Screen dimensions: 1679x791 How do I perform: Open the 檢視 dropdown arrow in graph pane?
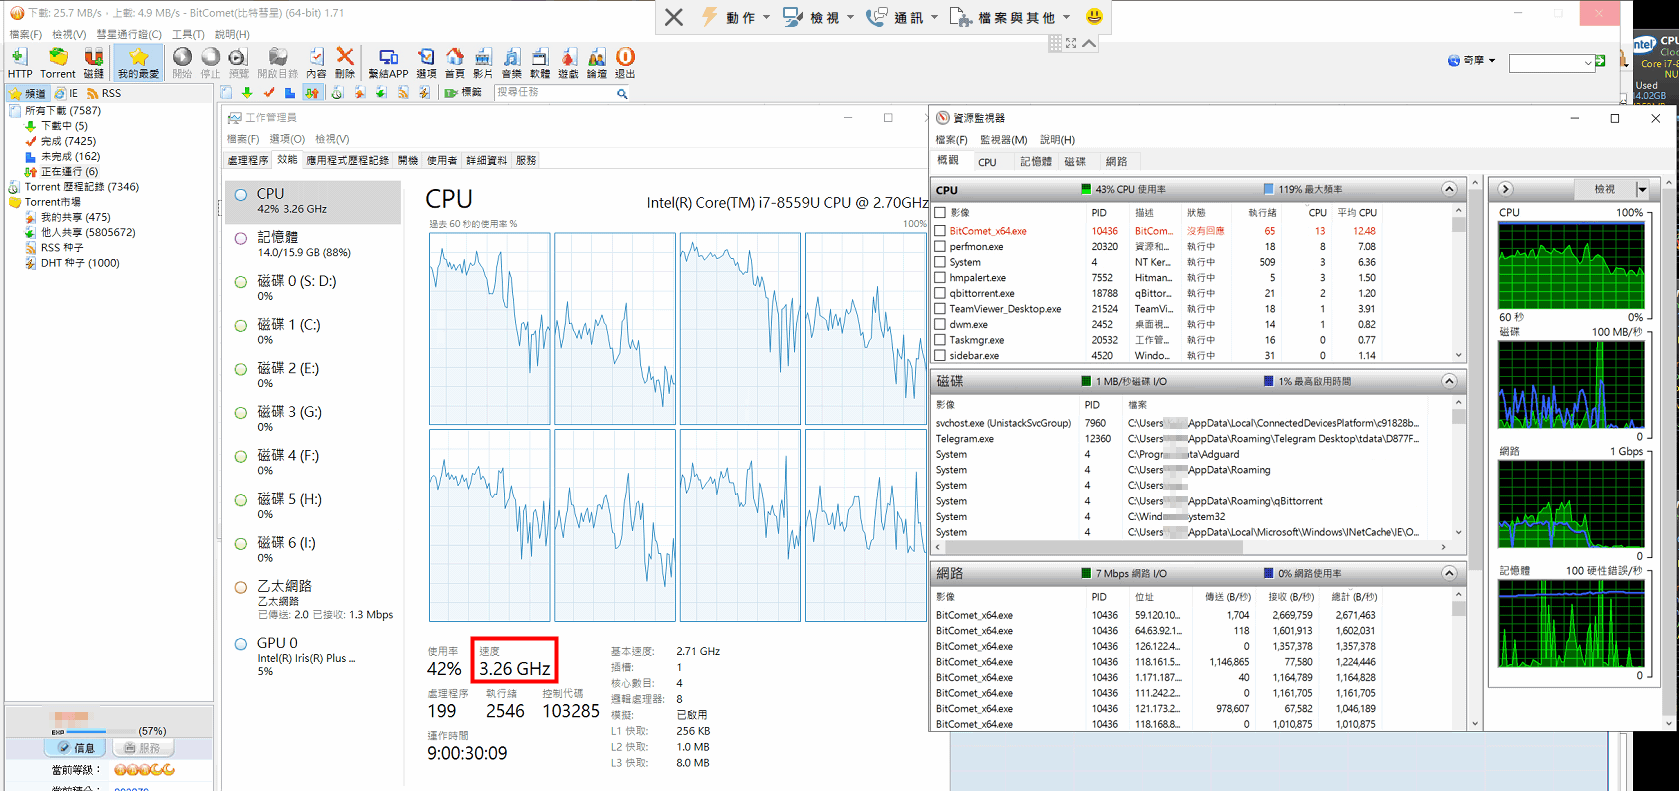tap(1642, 189)
